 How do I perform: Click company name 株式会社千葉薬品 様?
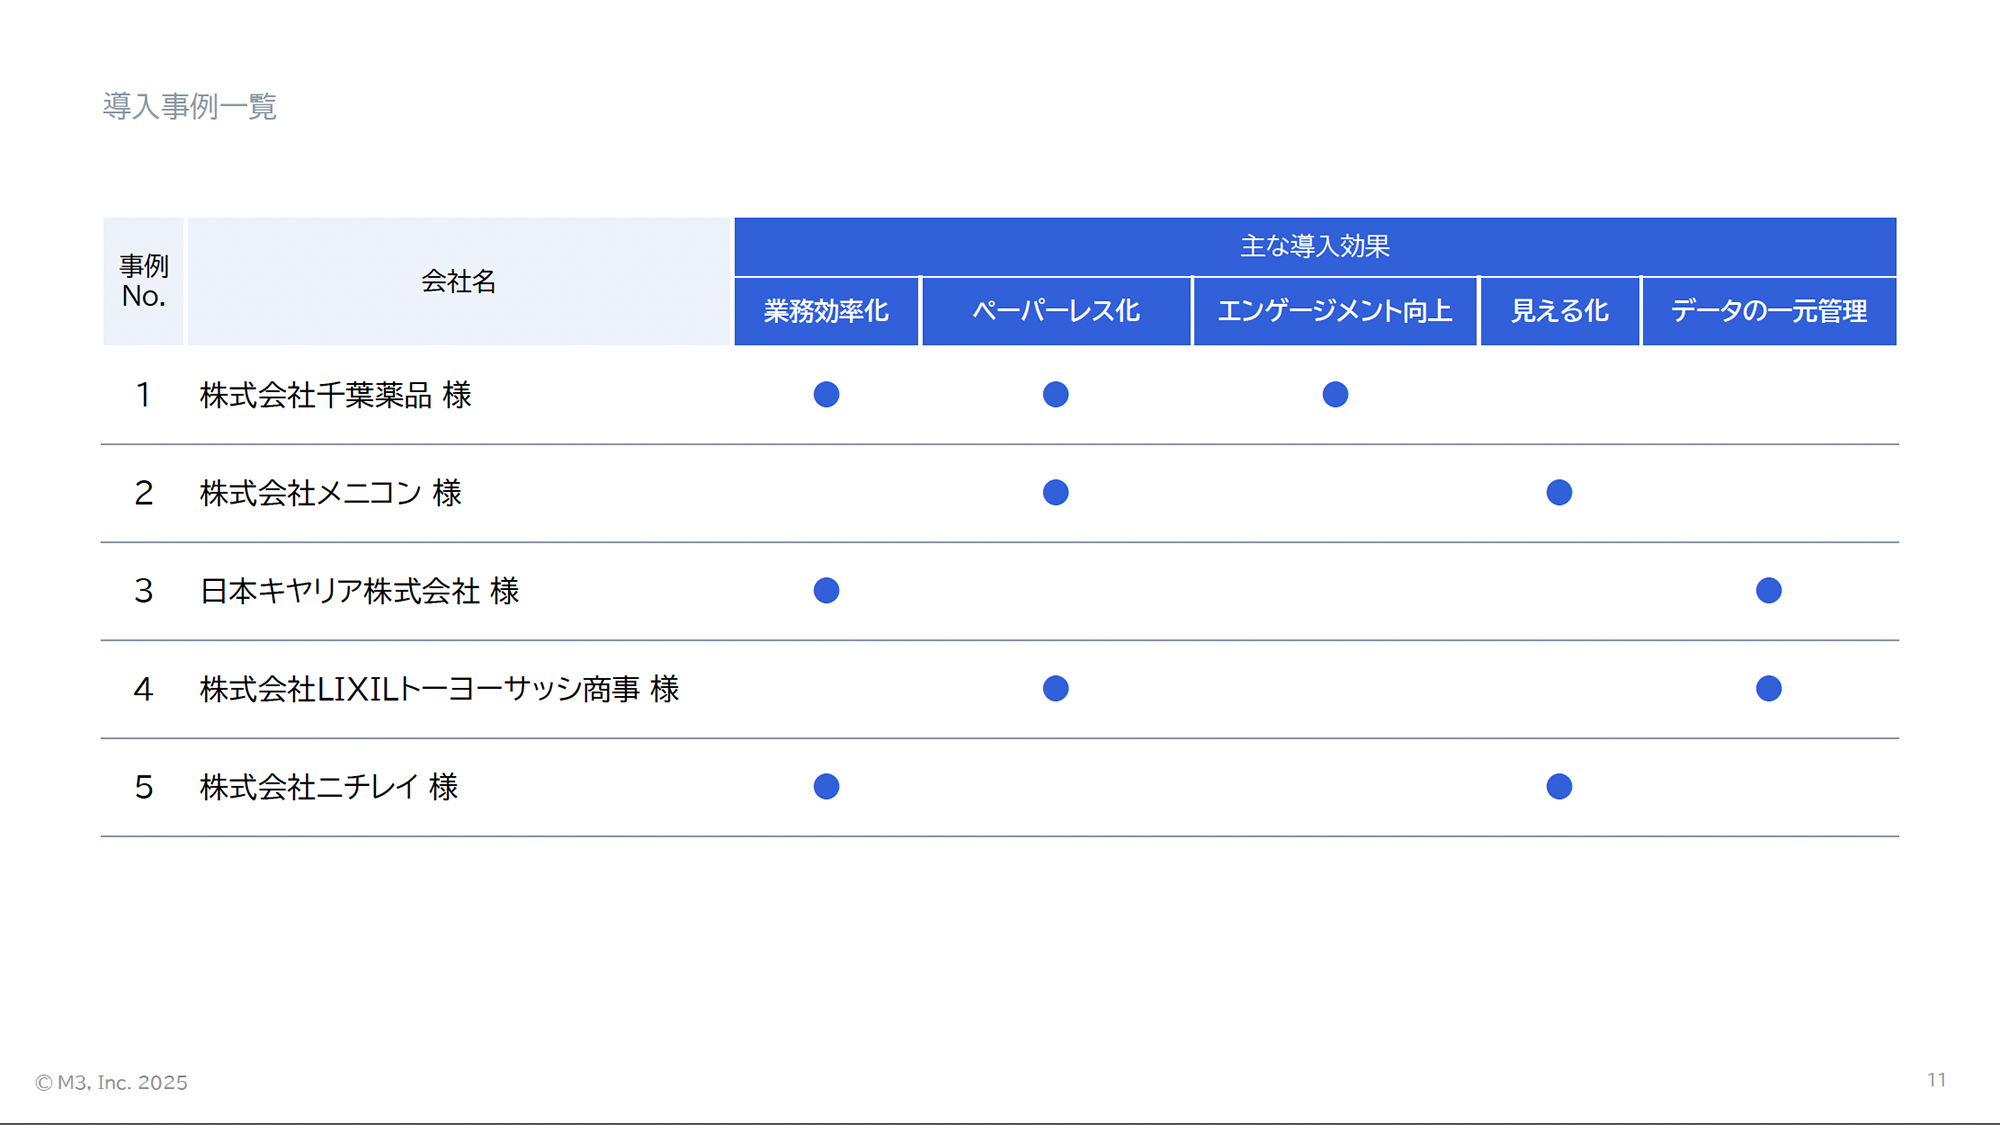(335, 395)
